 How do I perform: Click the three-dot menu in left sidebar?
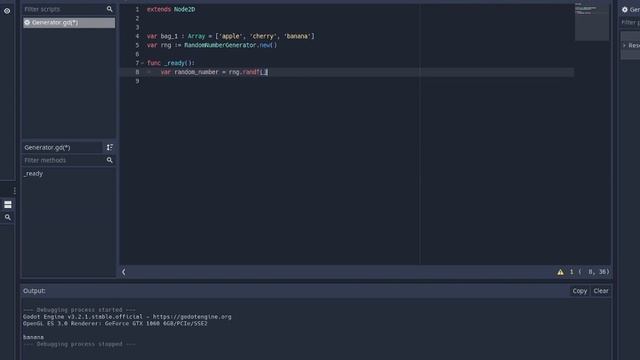point(15,191)
